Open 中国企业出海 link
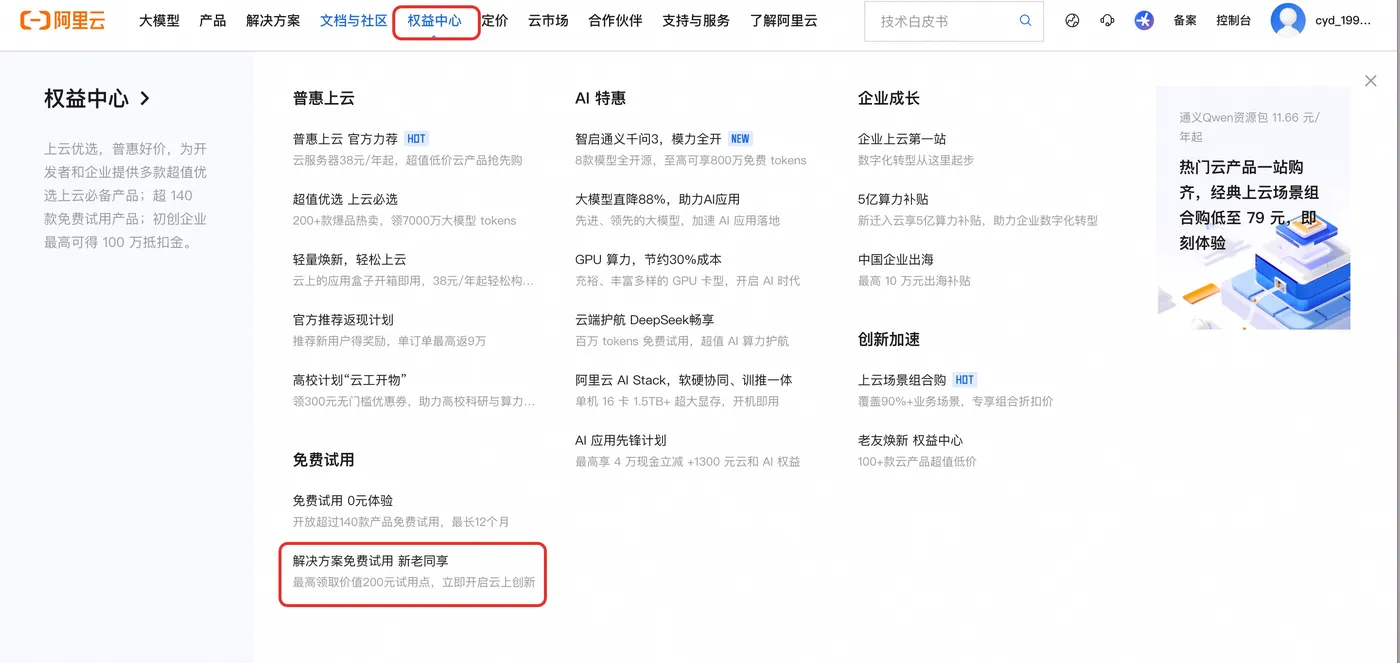Image resolution: width=1400 pixels, height=663 pixels. click(x=896, y=259)
